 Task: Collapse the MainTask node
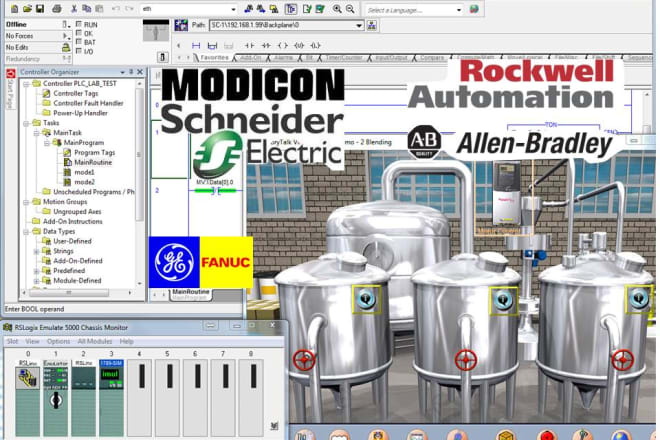pos(37,133)
